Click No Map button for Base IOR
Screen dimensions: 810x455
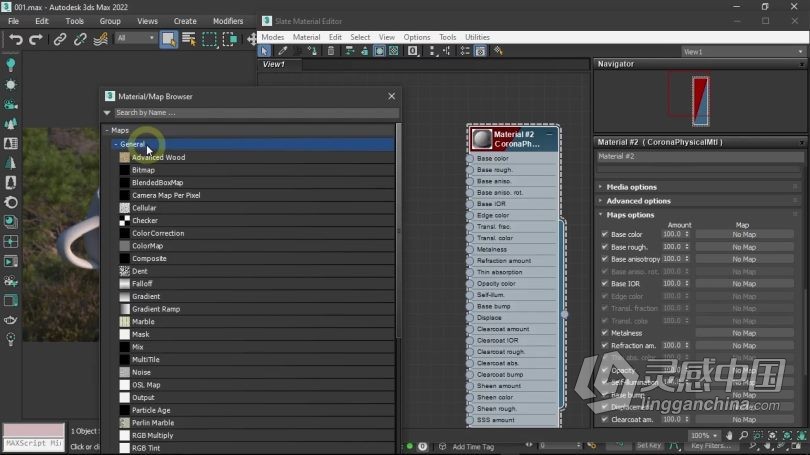pyautogui.click(x=744, y=284)
